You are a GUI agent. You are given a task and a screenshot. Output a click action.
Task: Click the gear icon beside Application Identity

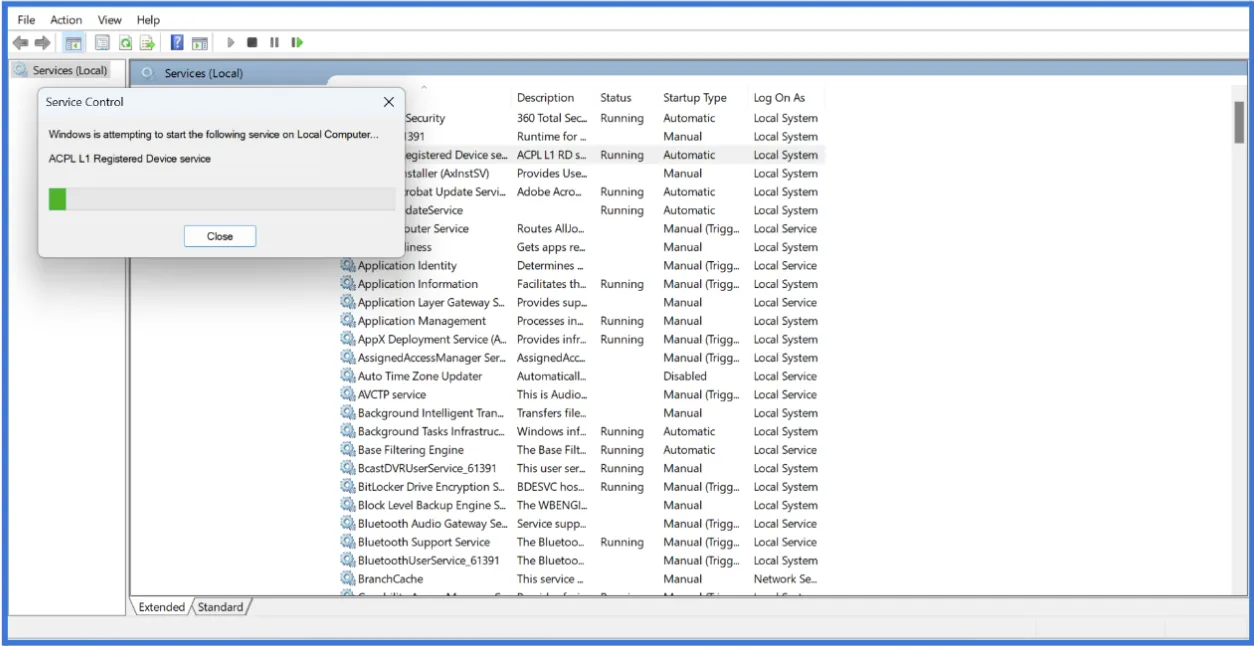(348, 266)
